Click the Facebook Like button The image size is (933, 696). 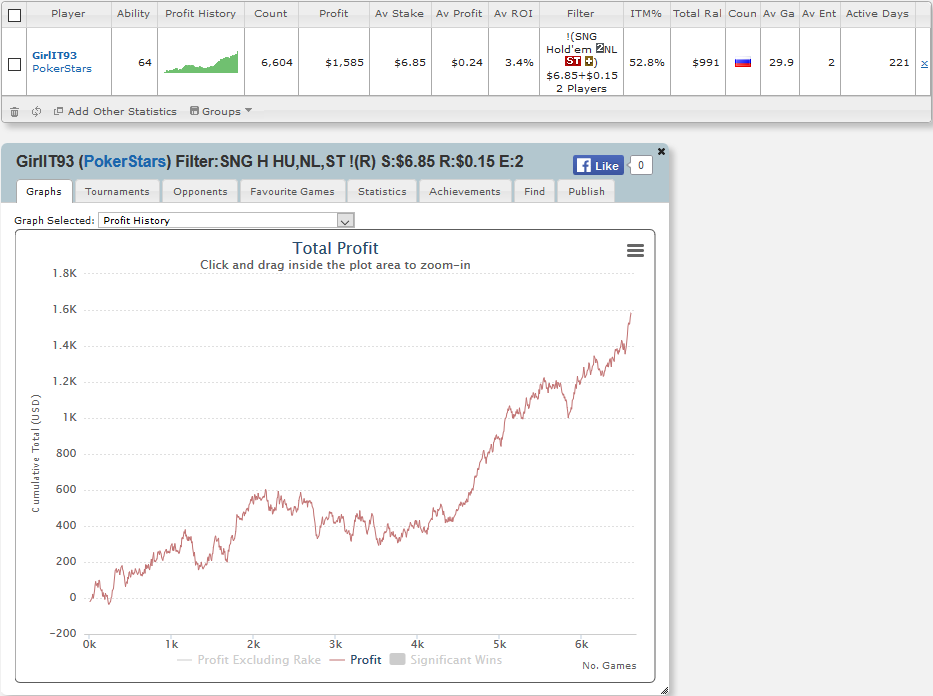coord(598,165)
